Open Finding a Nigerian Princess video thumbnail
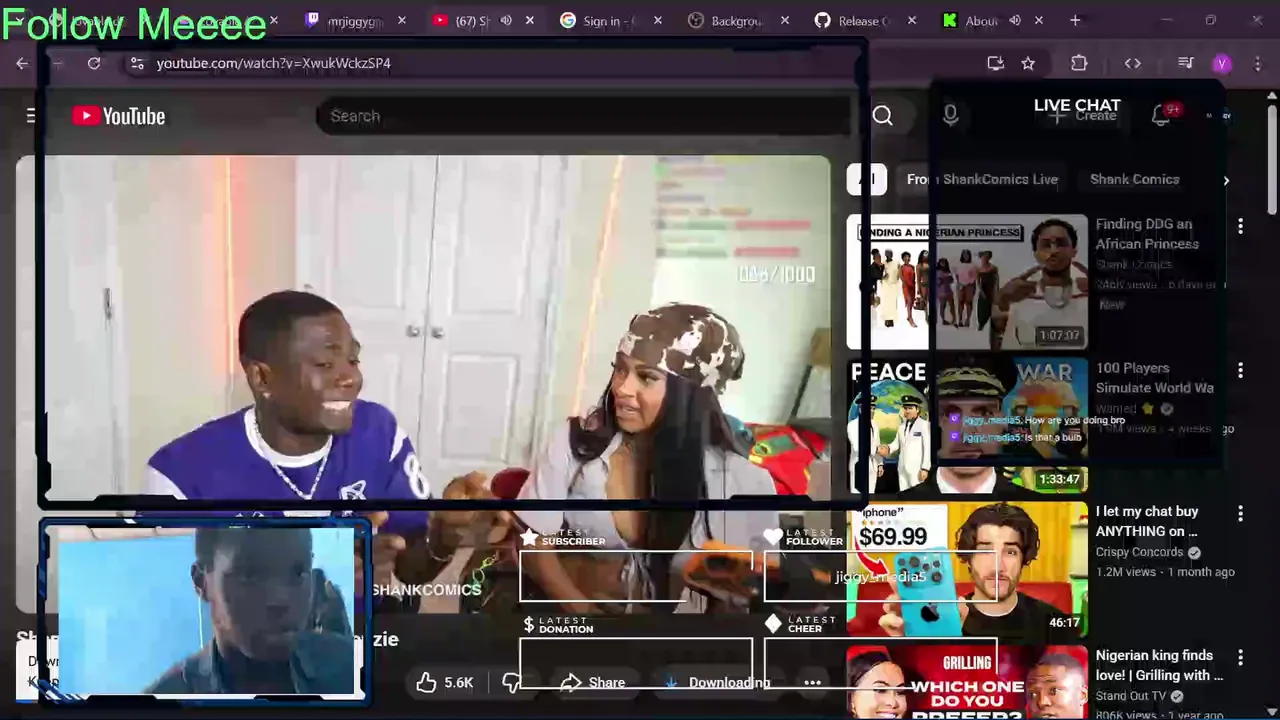Screen dimensions: 1280x720 click(x=967, y=282)
